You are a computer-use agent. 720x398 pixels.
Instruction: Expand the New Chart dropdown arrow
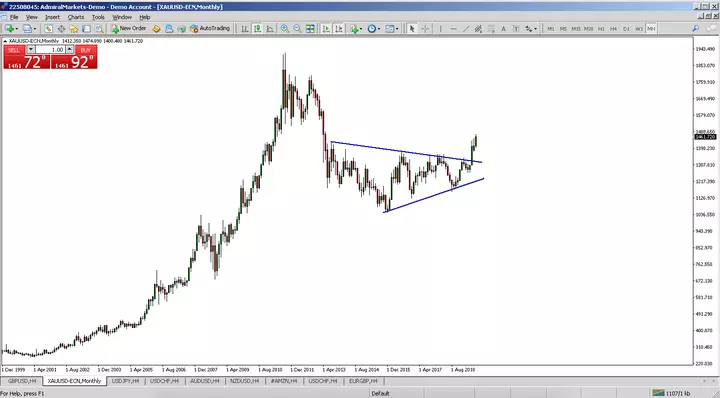pos(17,29)
